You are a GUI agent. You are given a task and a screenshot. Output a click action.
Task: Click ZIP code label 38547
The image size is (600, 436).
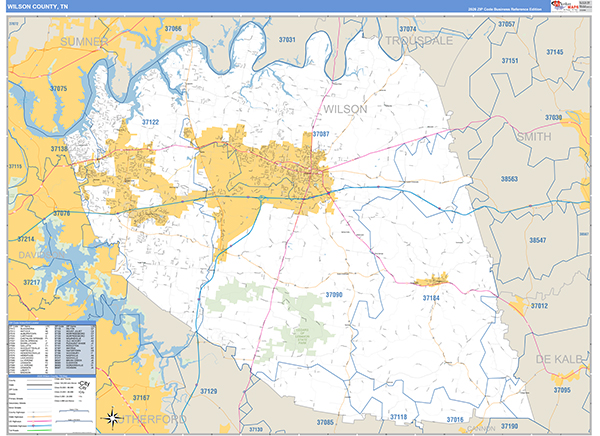coord(538,240)
